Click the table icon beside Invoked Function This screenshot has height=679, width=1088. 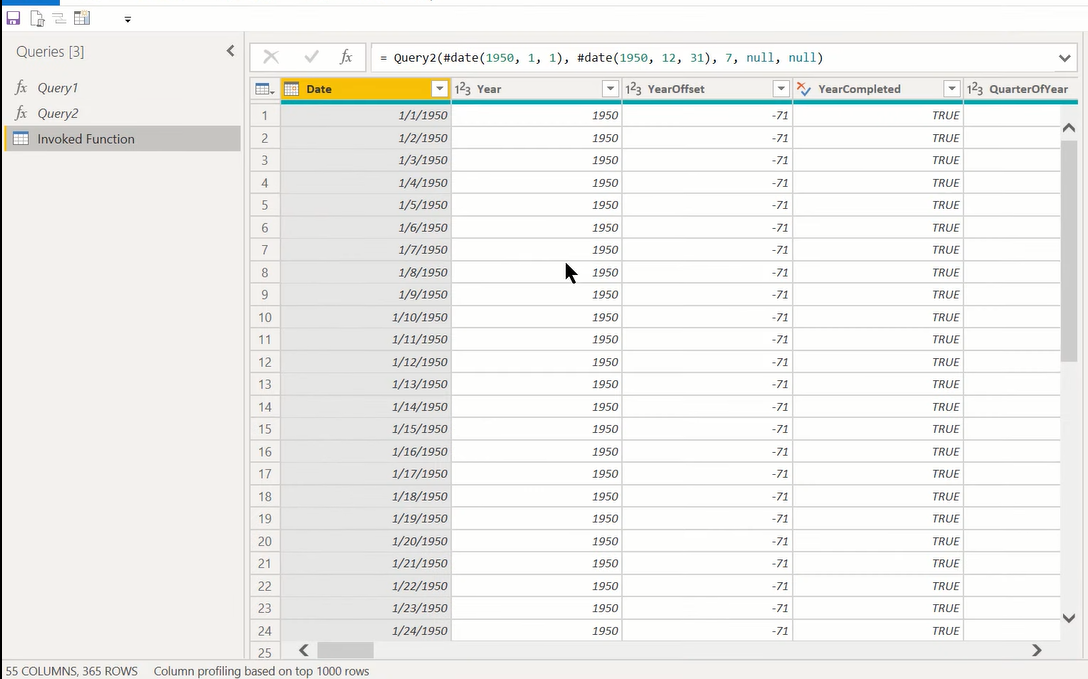tap(22, 139)
